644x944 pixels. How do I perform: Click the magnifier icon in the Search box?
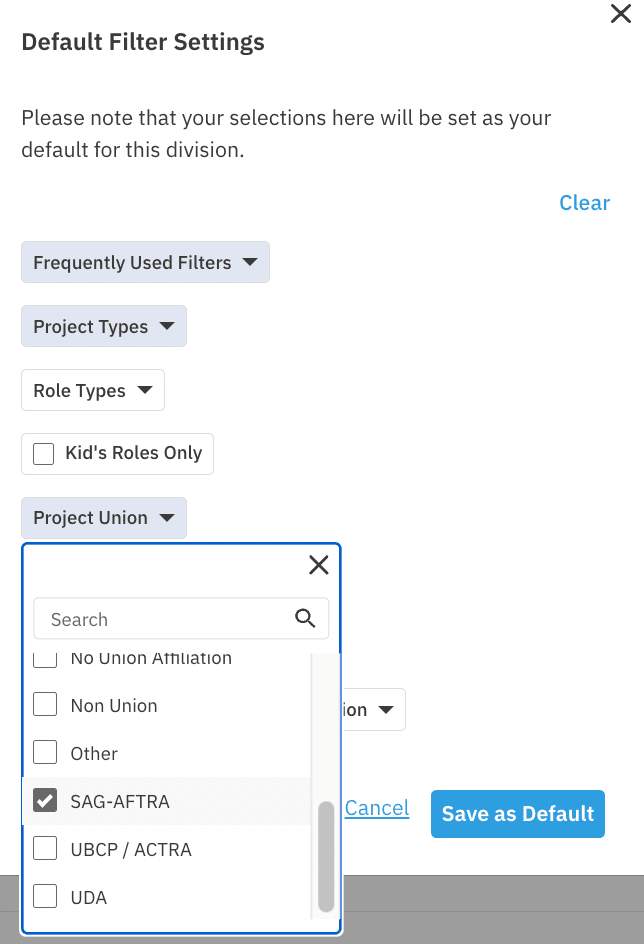305,618
